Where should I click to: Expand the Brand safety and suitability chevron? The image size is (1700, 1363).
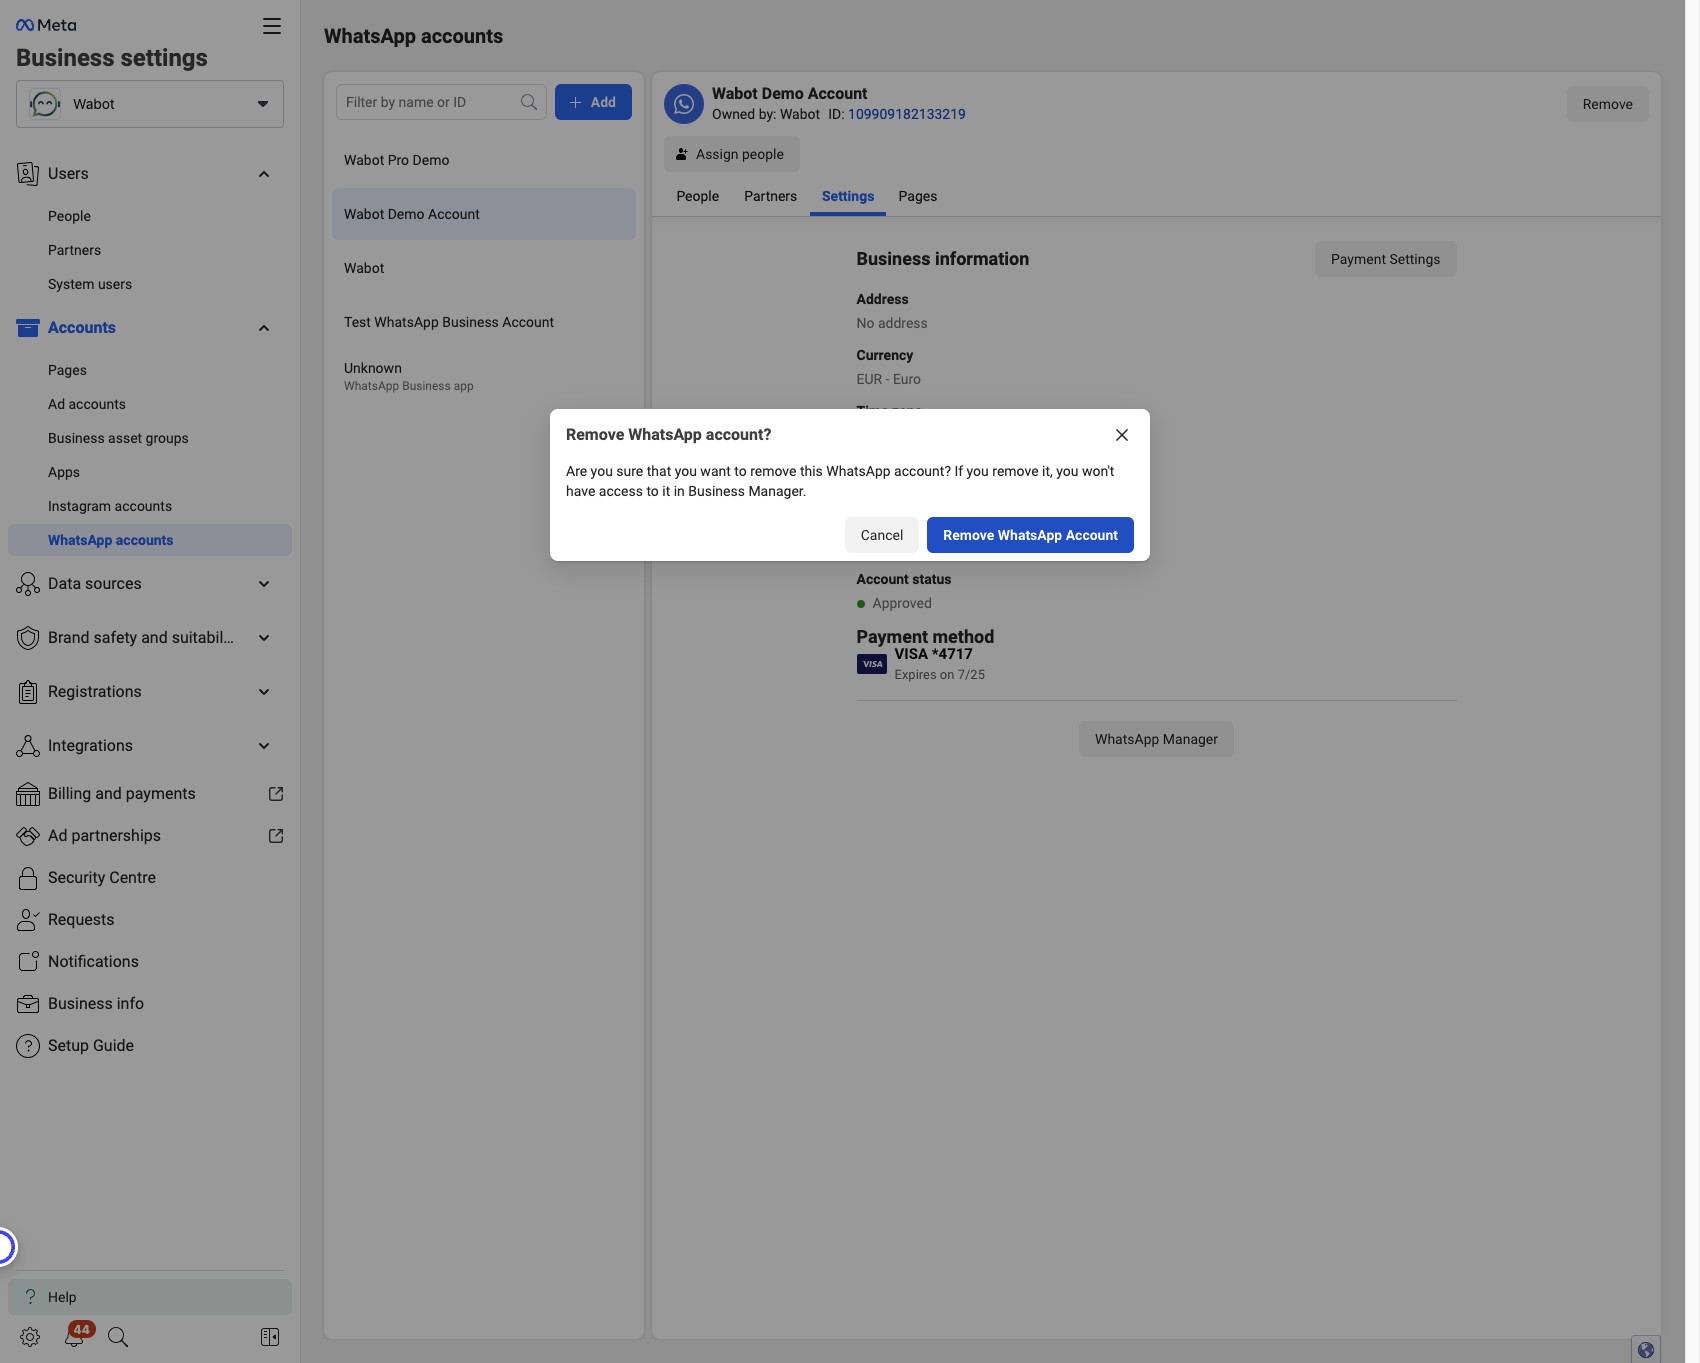[x=264, y=638]
